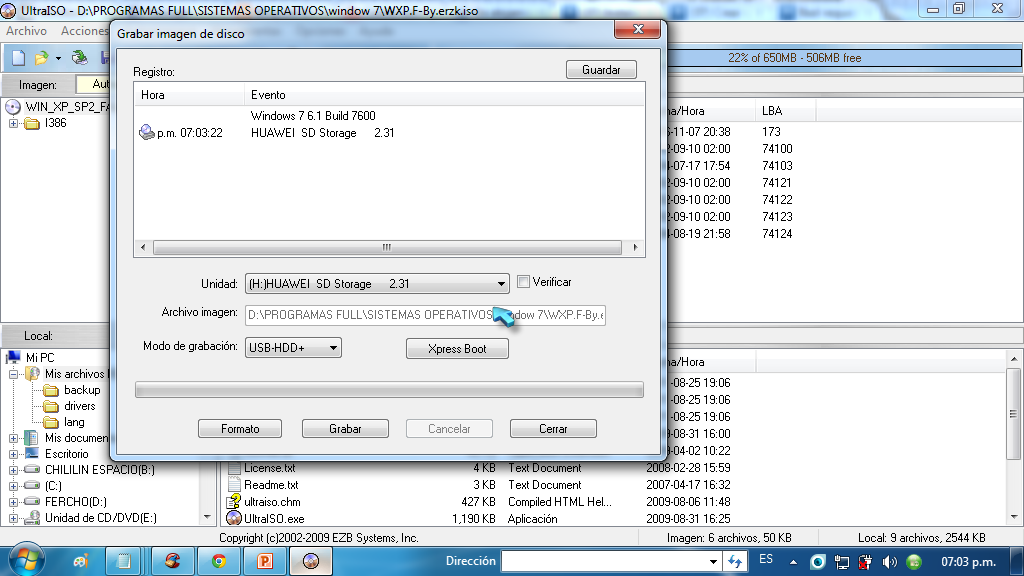Select the Readme.txt file icon

point(234,485)
